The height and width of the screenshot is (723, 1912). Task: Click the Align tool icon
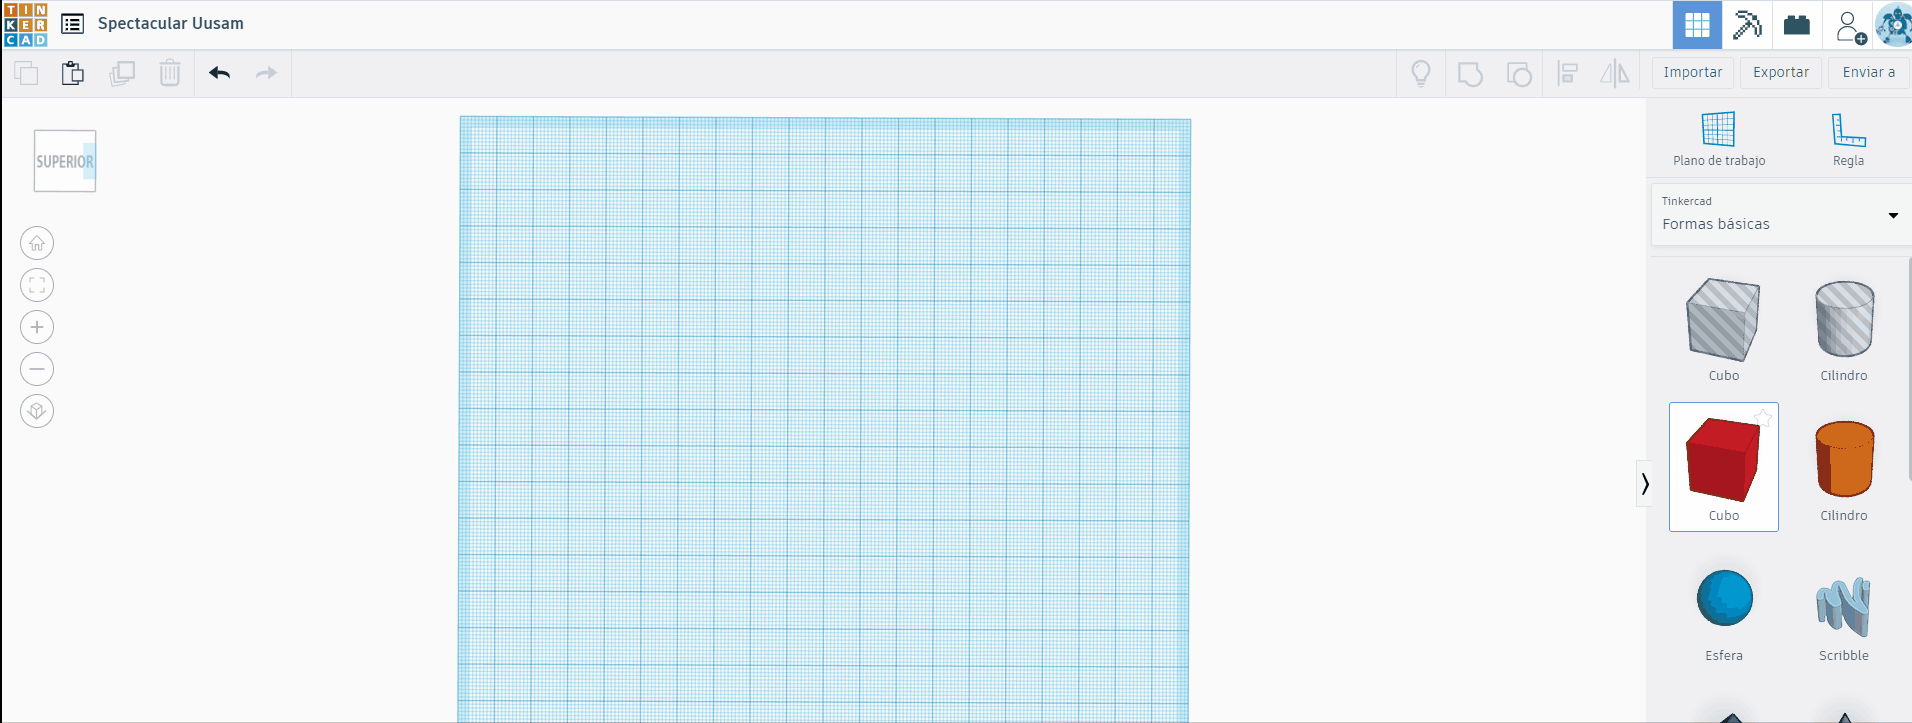(1568, 73)
